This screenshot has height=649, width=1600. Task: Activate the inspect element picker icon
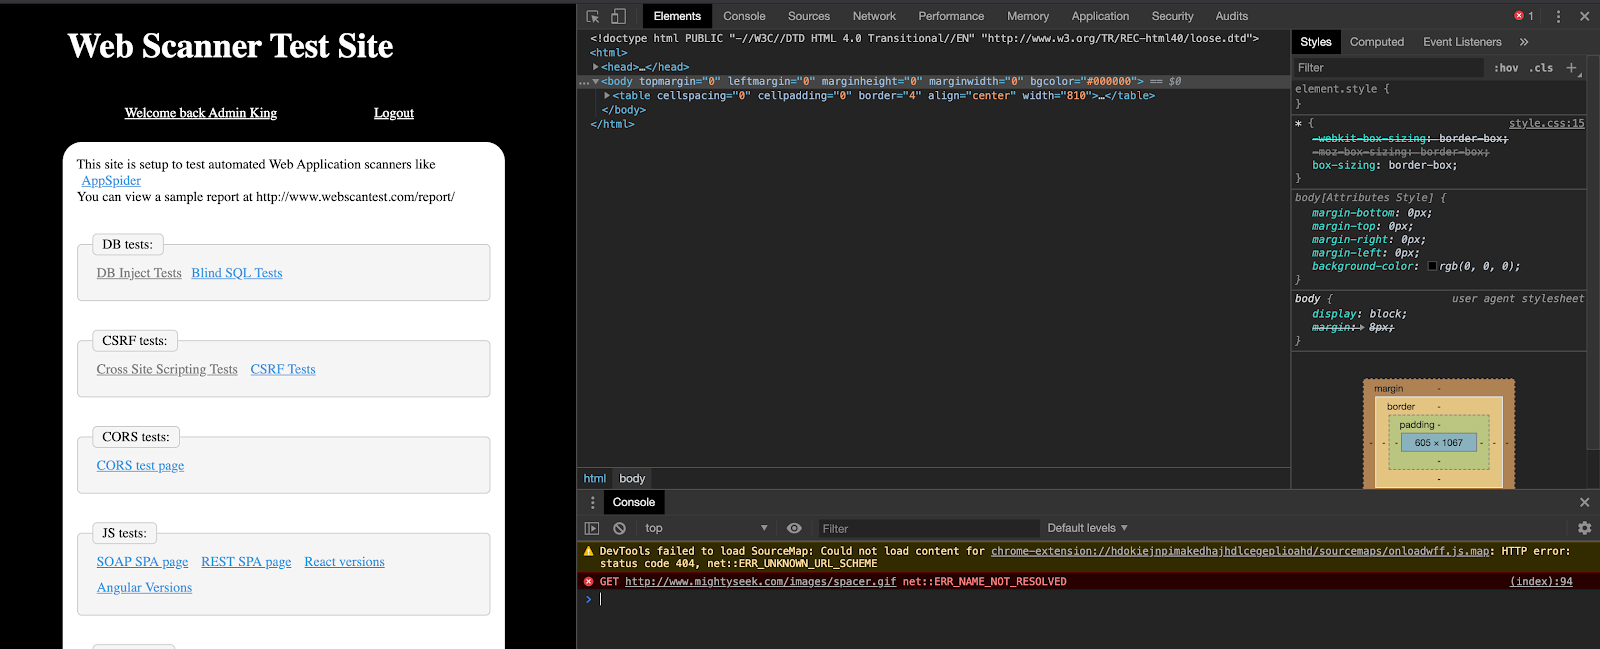593,16
